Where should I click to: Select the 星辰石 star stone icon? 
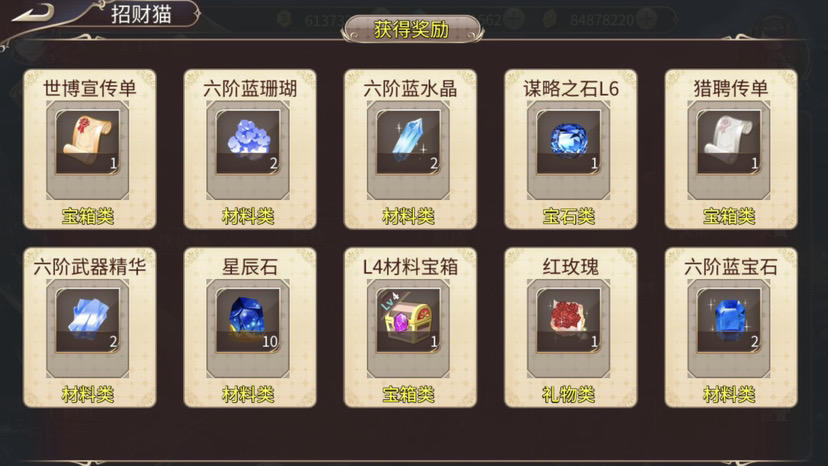pyautogui.click(x=248, y=320)
